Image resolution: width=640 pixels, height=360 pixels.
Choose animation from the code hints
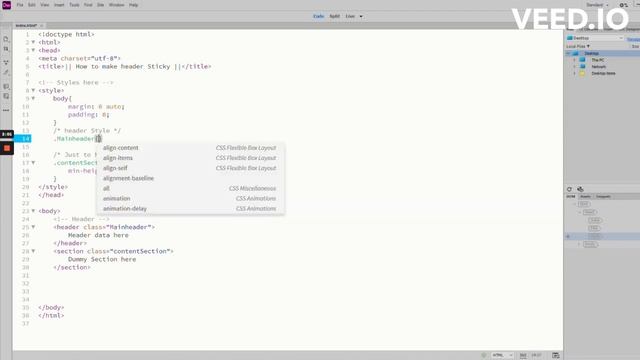[191, 198]
